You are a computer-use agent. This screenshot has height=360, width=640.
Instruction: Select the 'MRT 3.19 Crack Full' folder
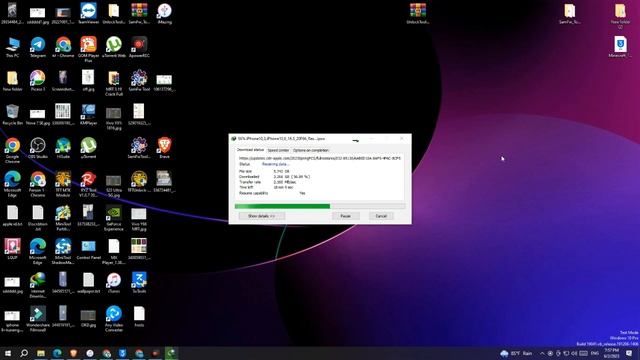[113, 82]
